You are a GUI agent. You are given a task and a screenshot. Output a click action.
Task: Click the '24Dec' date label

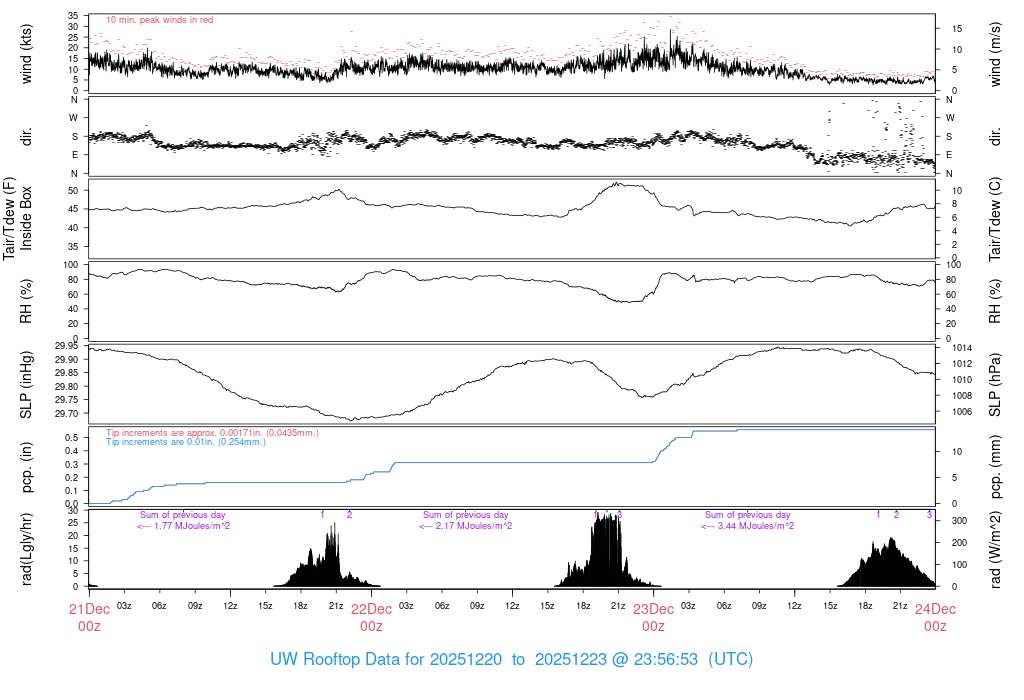(x=935, y=609)
